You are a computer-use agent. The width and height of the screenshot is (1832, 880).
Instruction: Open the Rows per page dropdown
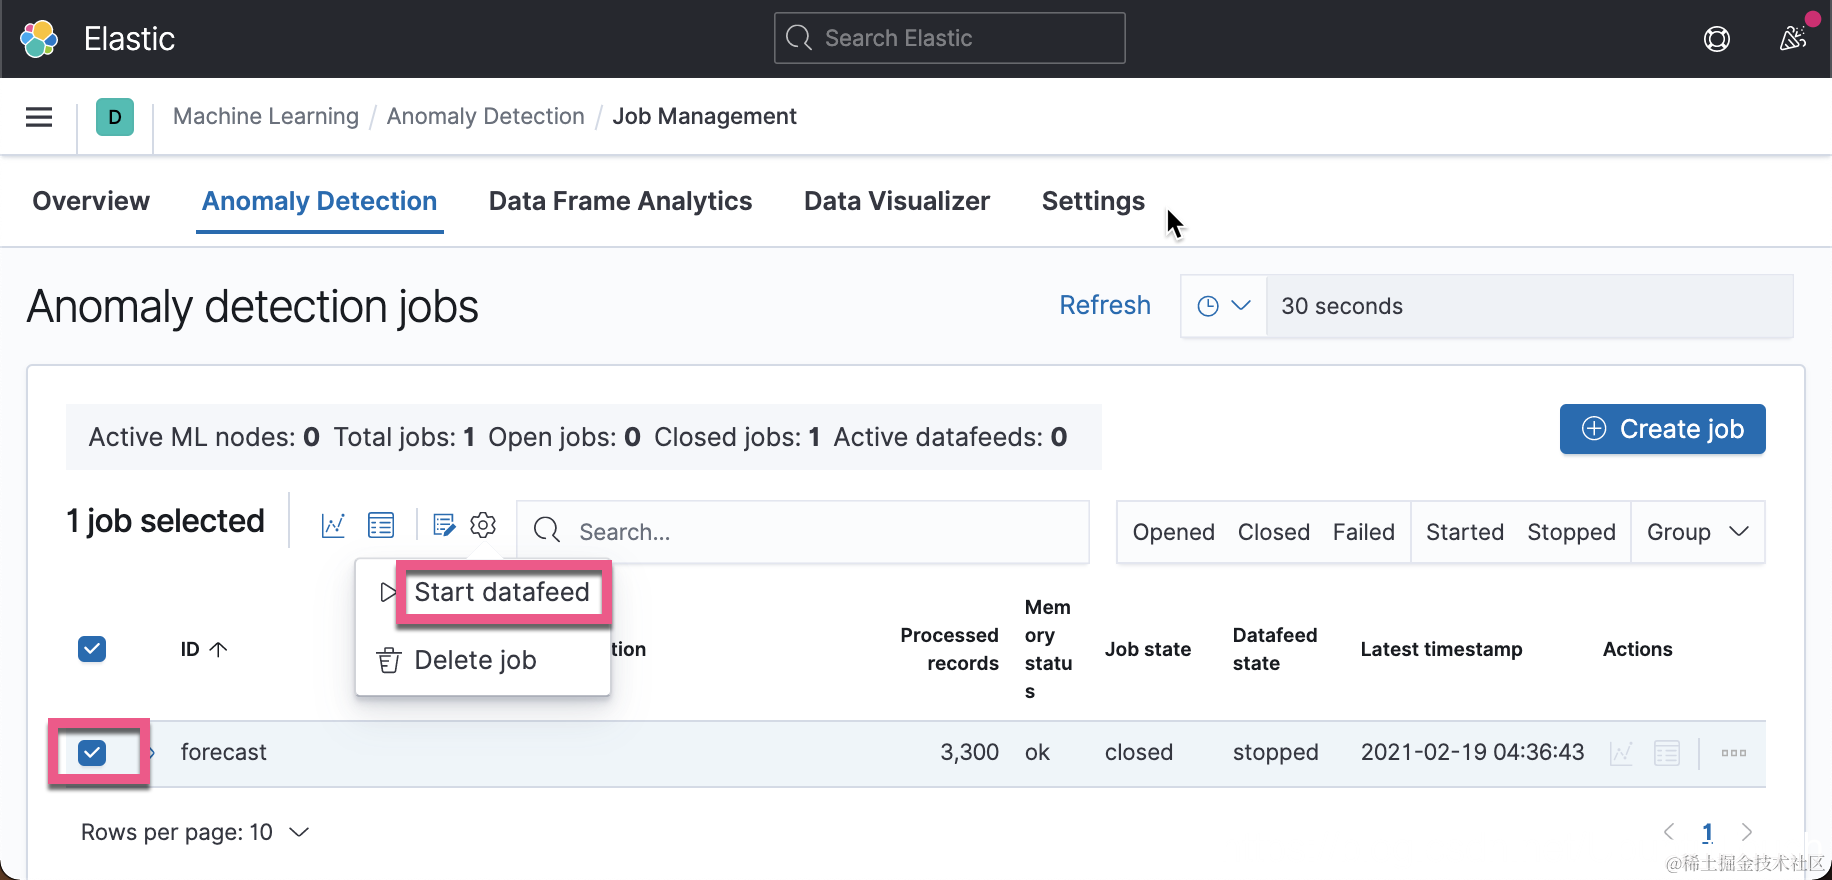[x=195, y=832]
